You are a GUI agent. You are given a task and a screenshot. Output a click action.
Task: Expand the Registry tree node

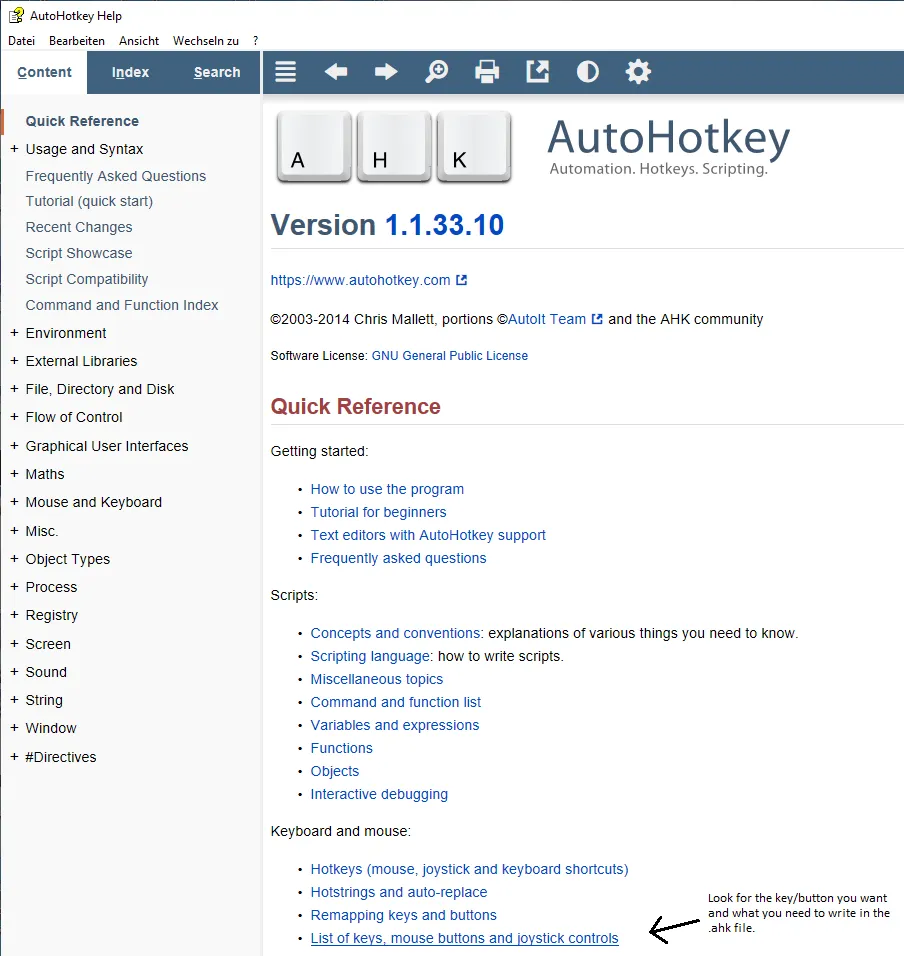14,615
